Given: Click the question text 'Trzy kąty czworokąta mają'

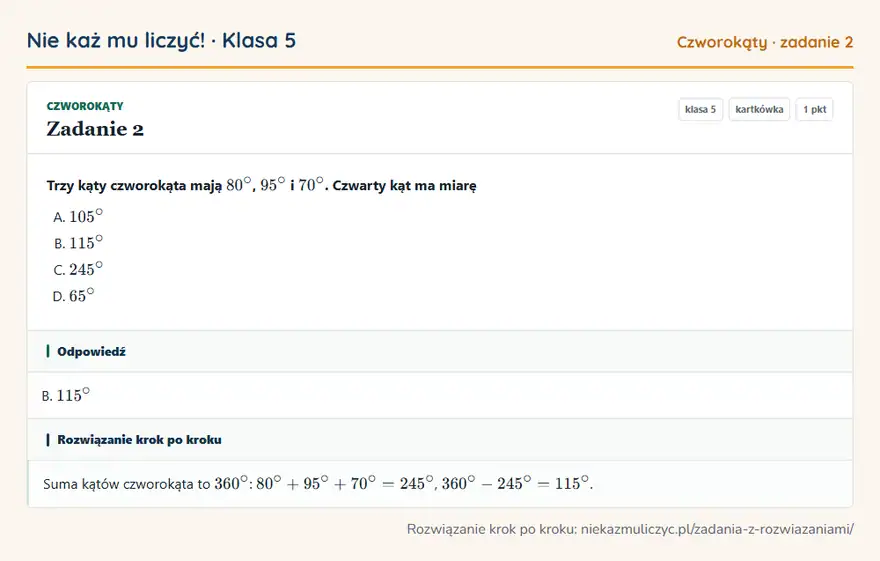Looking at the screenshot, I should point(134,186).
